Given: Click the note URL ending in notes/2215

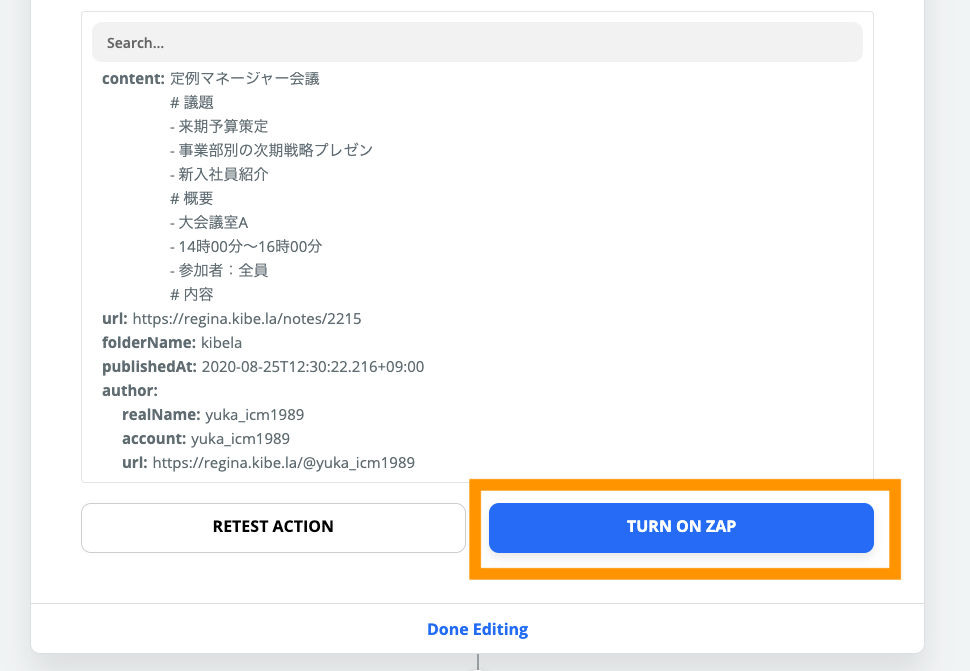Looking at the screenshot, I should [246, 319].
